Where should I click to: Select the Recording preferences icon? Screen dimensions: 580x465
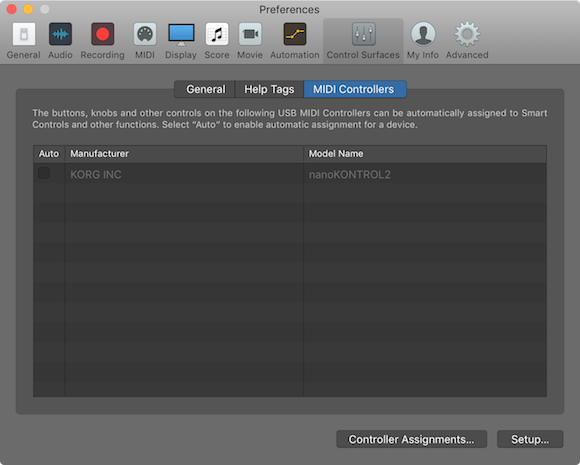point(102,40)
